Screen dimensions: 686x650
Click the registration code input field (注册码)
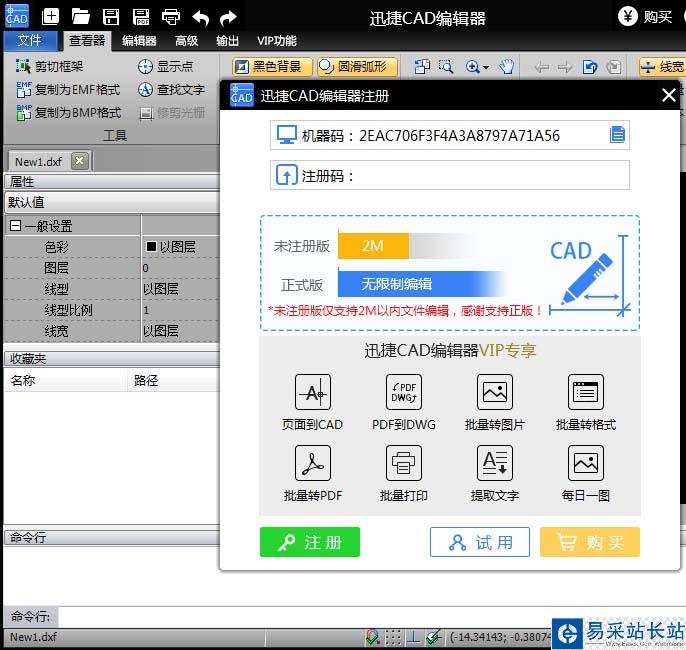450,175
